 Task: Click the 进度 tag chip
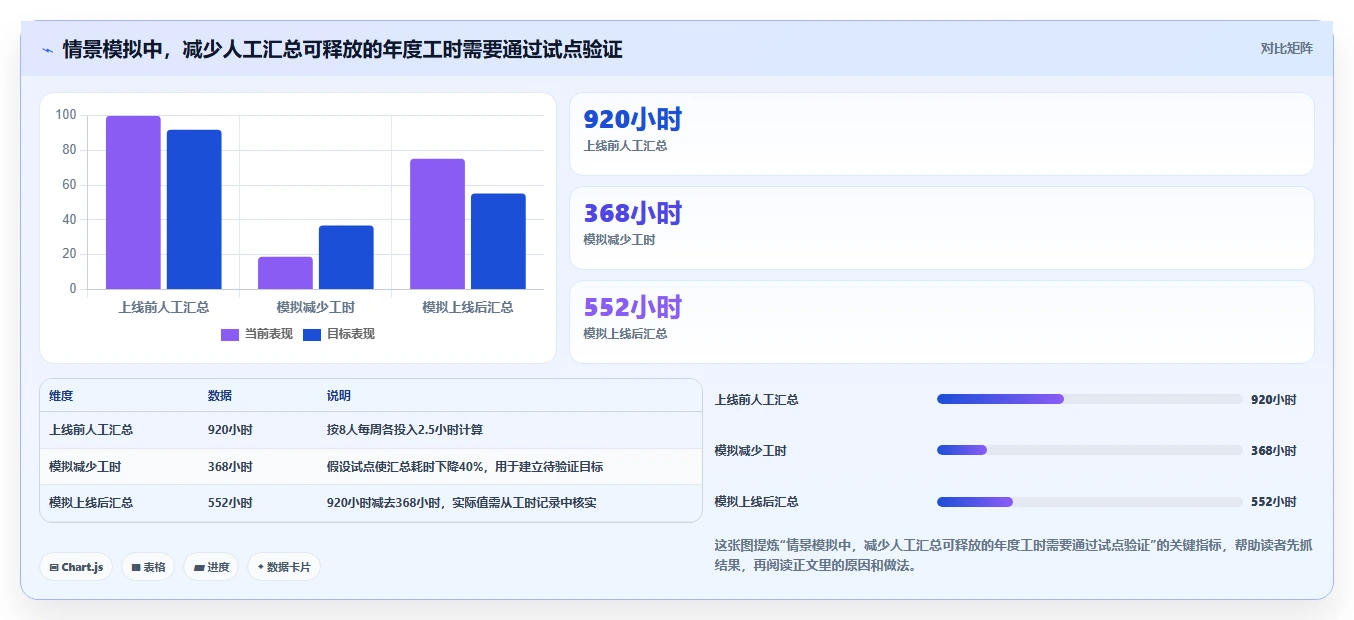pyautogui.click(x=211, y=567)
